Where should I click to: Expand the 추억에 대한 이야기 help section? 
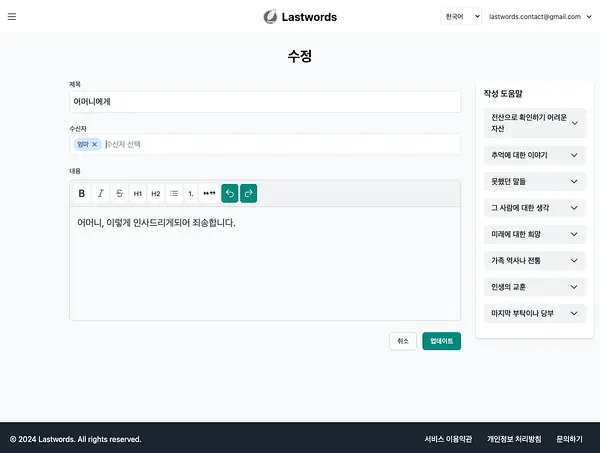[535, 155]
